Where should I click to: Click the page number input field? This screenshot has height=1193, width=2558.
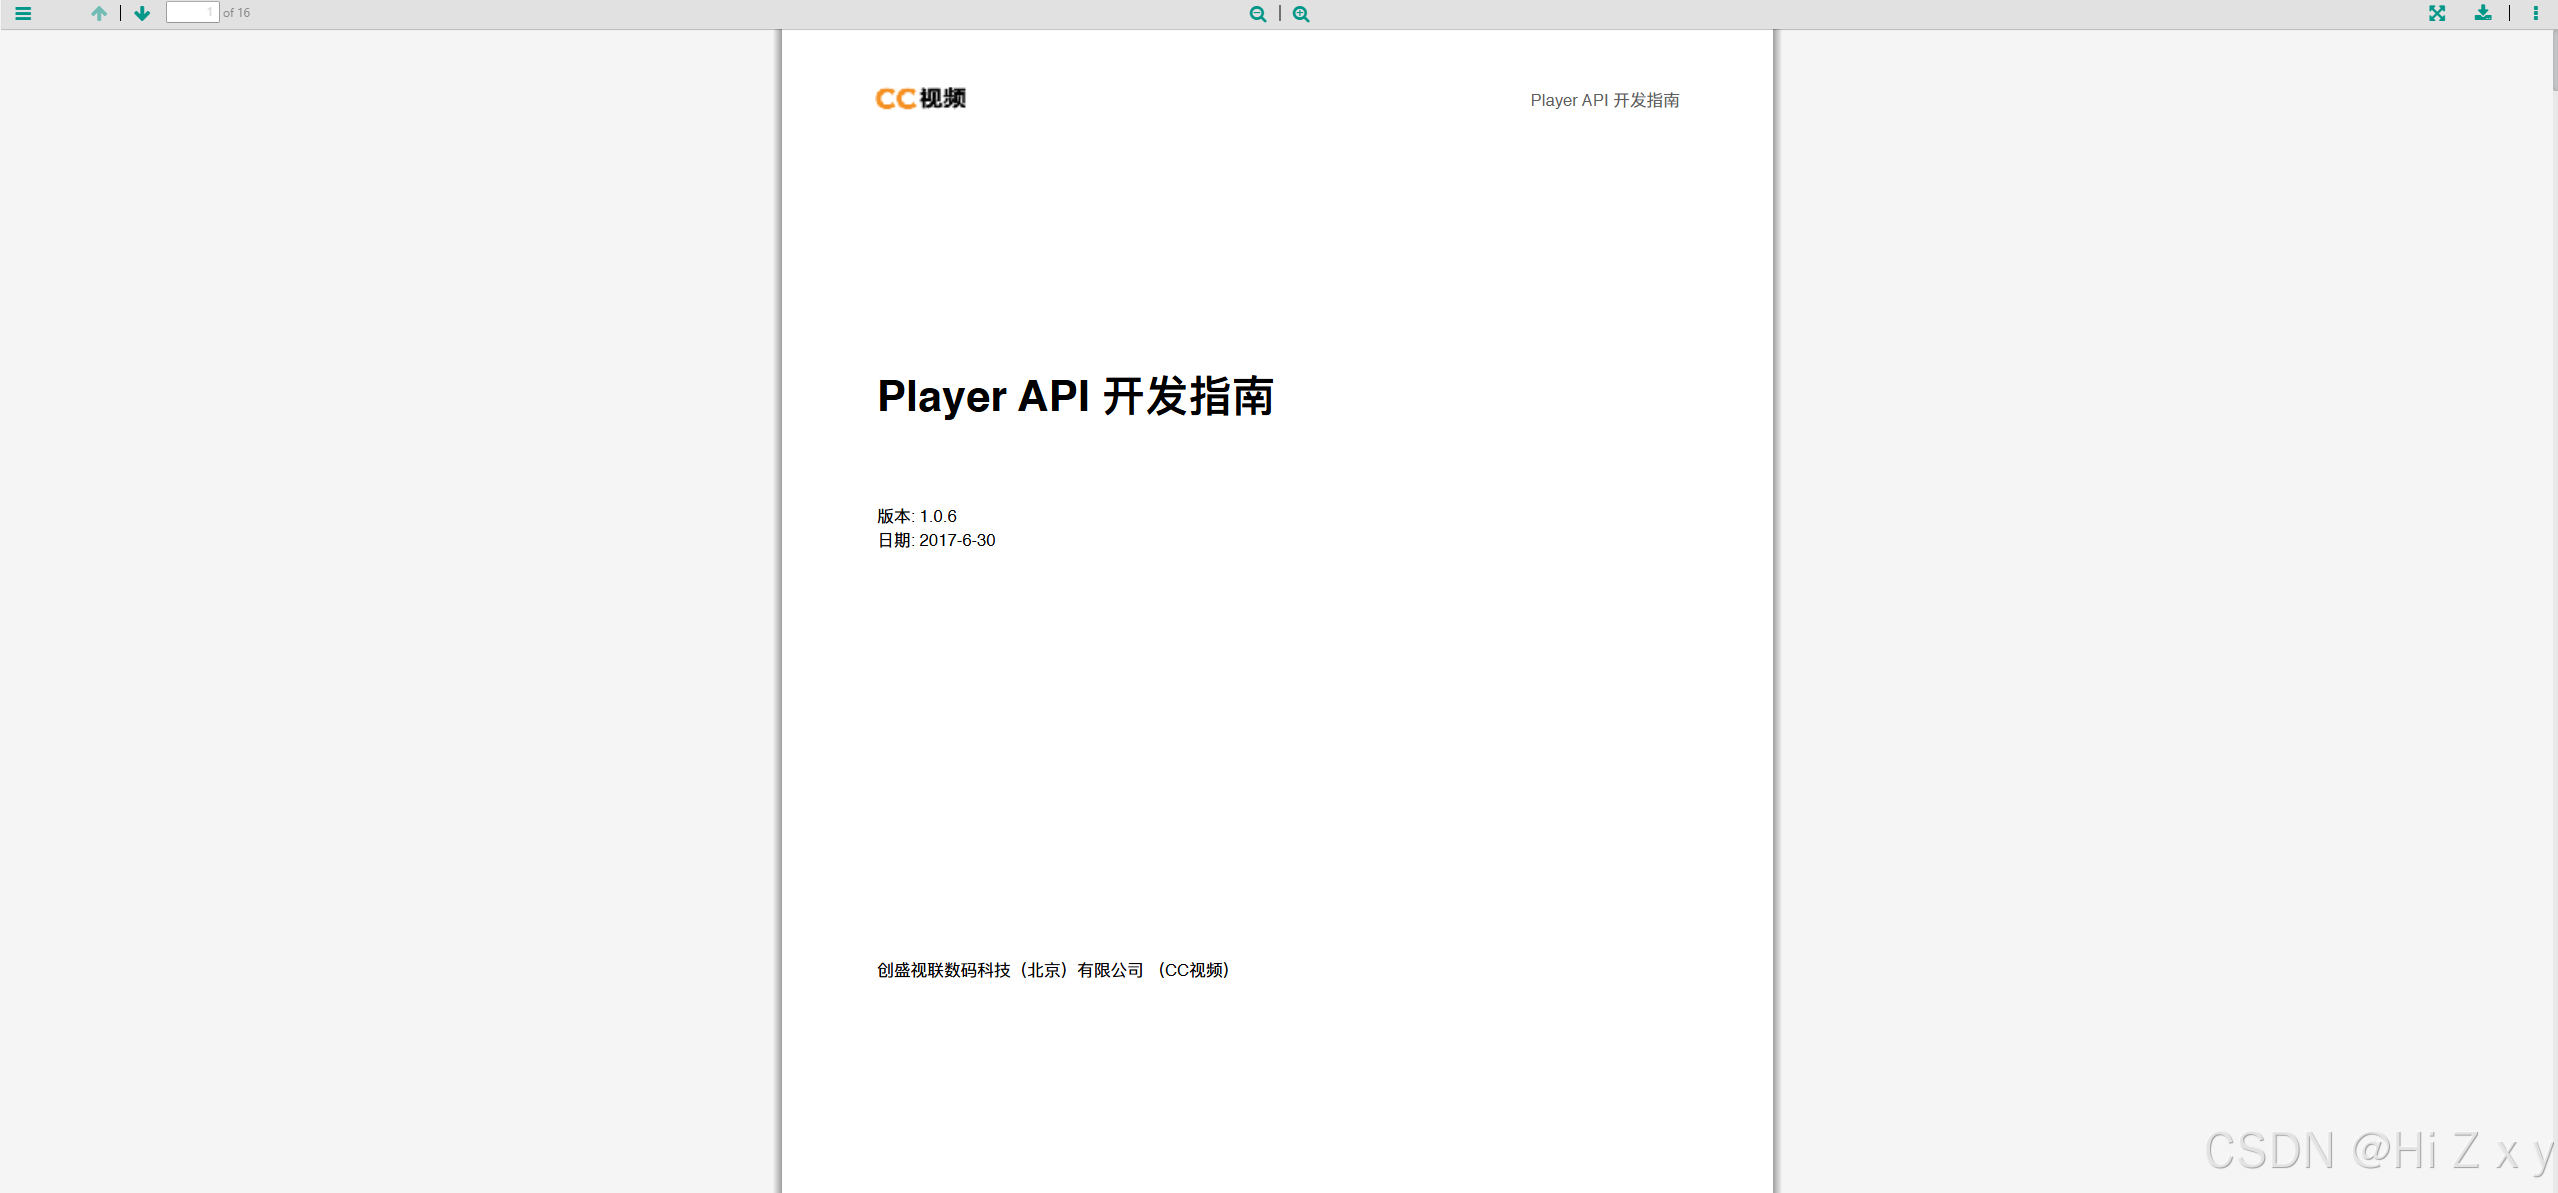point(192,12)
